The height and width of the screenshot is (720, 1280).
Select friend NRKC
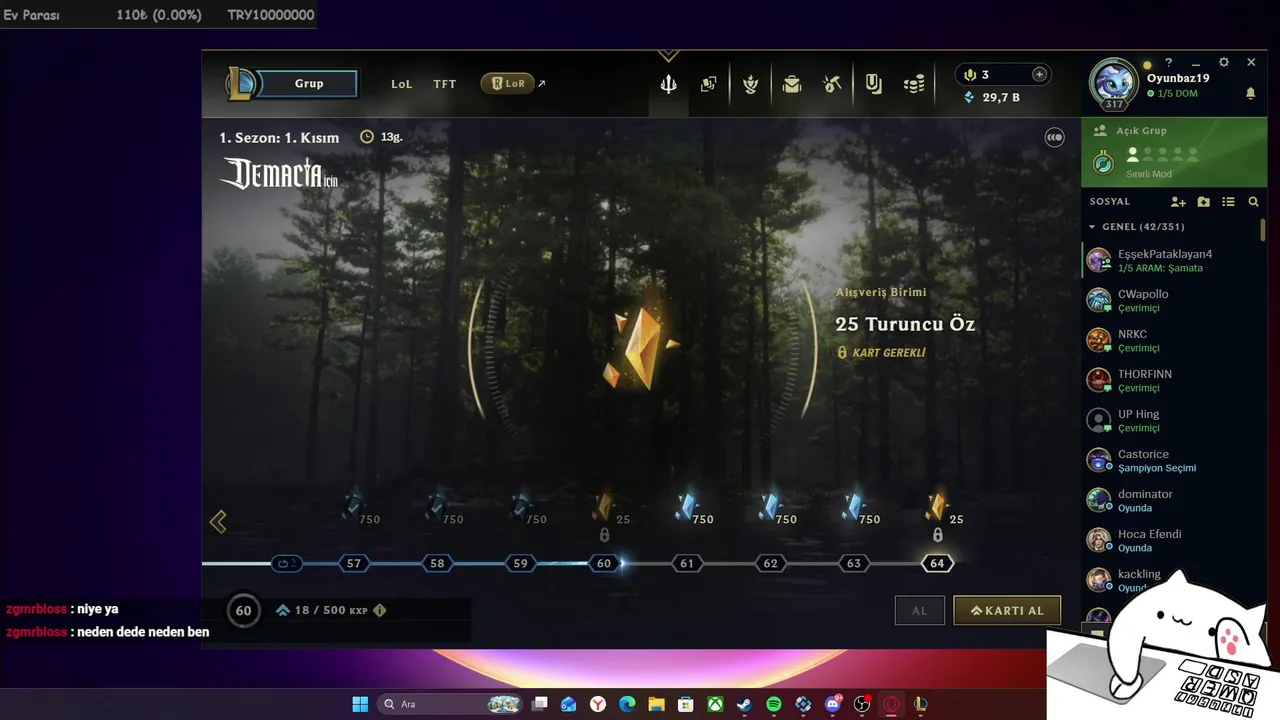1170,340
